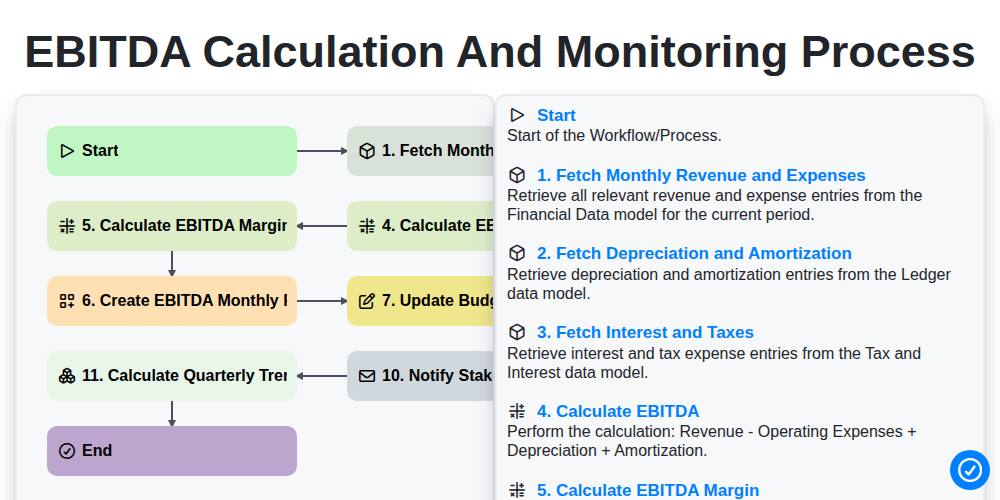Click the calculator icon on EBITDA Margin node
Image resolution: width=1000 pixels, height=500 pixels.
[67, 226]
